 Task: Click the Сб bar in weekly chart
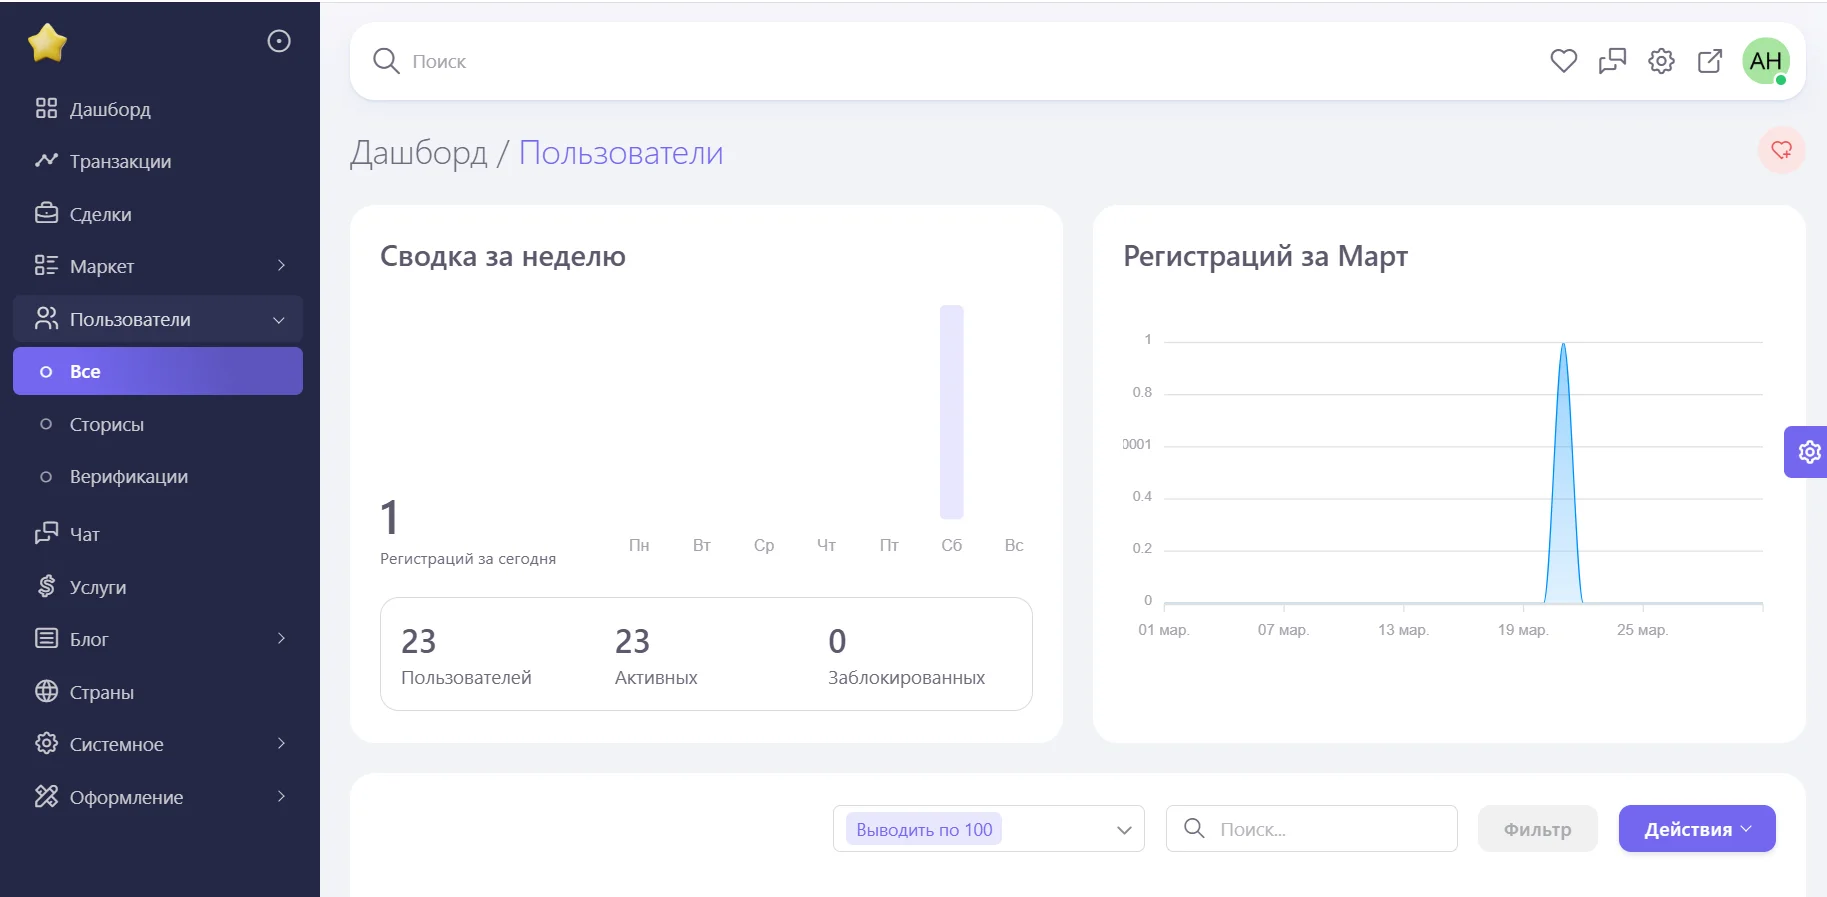(x=952, y=412)
